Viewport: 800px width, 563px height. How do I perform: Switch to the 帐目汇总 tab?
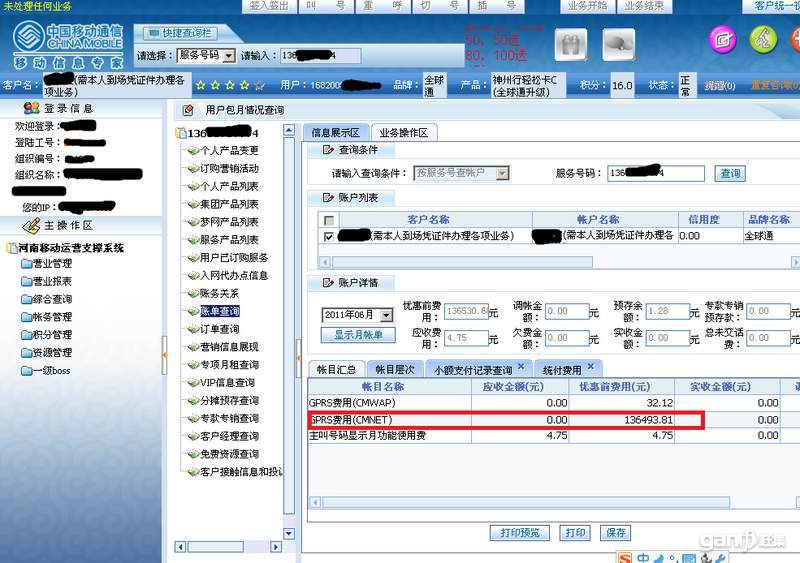(x=336, y=370)
